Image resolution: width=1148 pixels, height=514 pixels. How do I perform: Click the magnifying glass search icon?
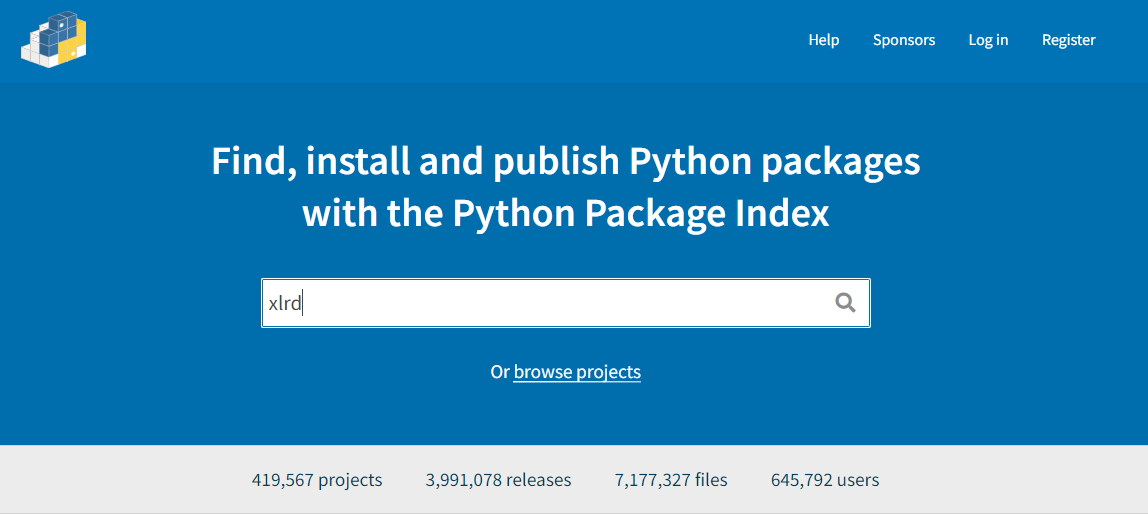click(x=845, y=302)
